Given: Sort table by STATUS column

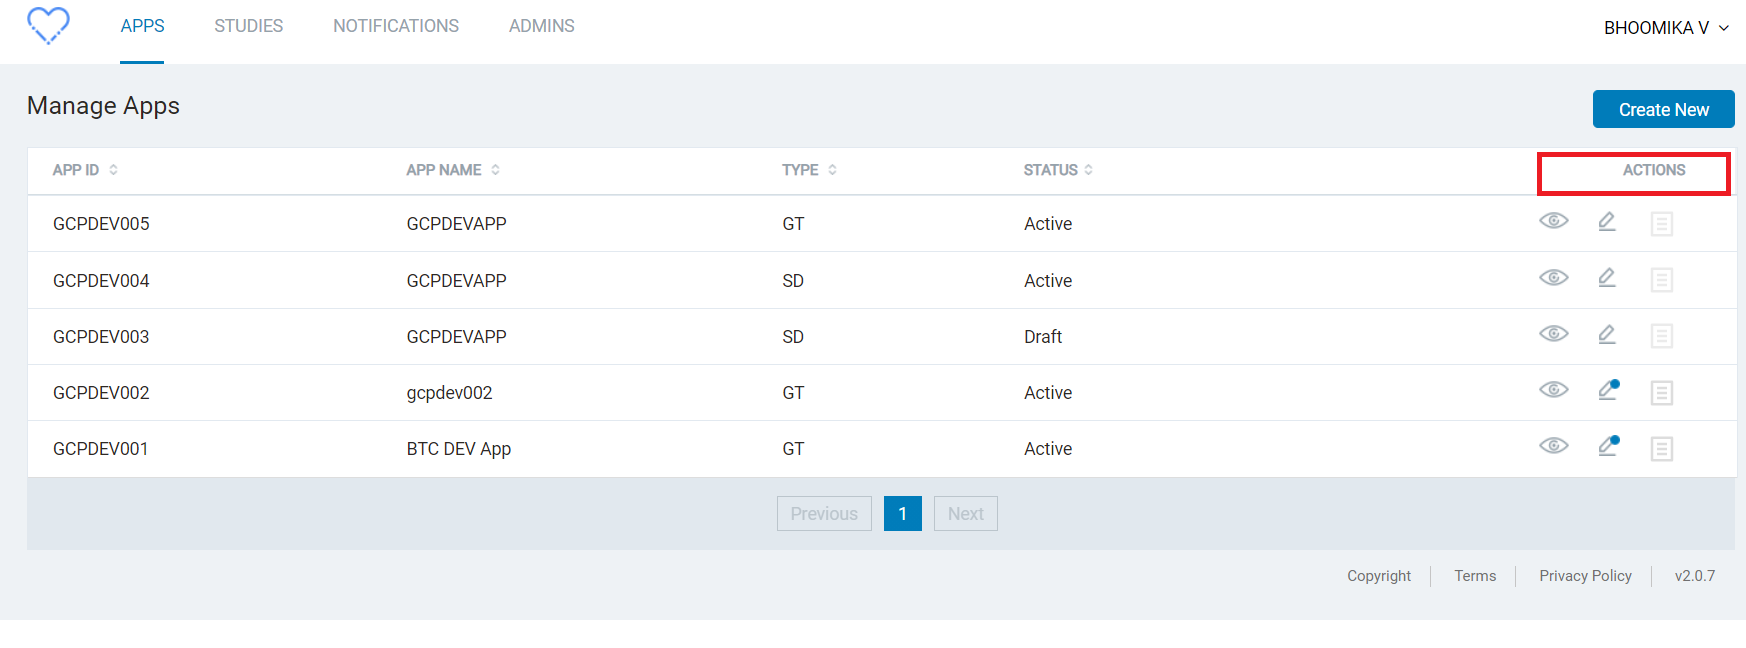Looking at the screenshot, I should pos(1058,170).
